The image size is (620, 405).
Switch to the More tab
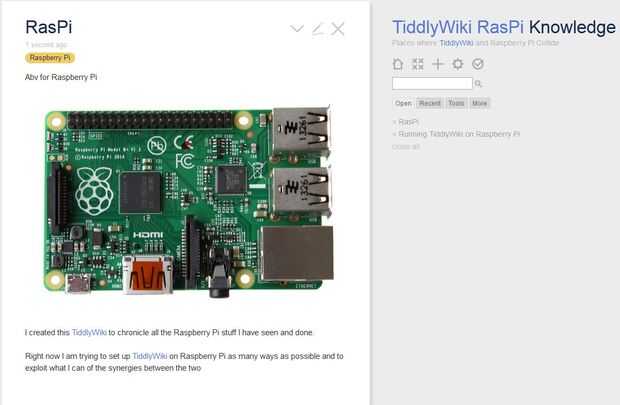[x=479, y=103]
